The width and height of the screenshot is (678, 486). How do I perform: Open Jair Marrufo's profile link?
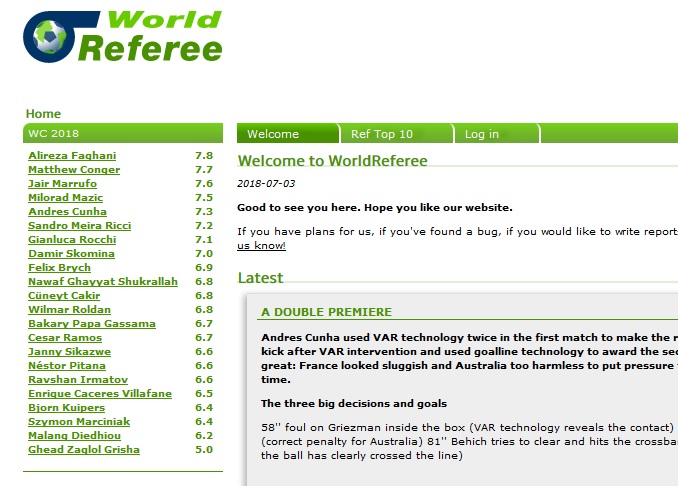(x=62, y=184)
